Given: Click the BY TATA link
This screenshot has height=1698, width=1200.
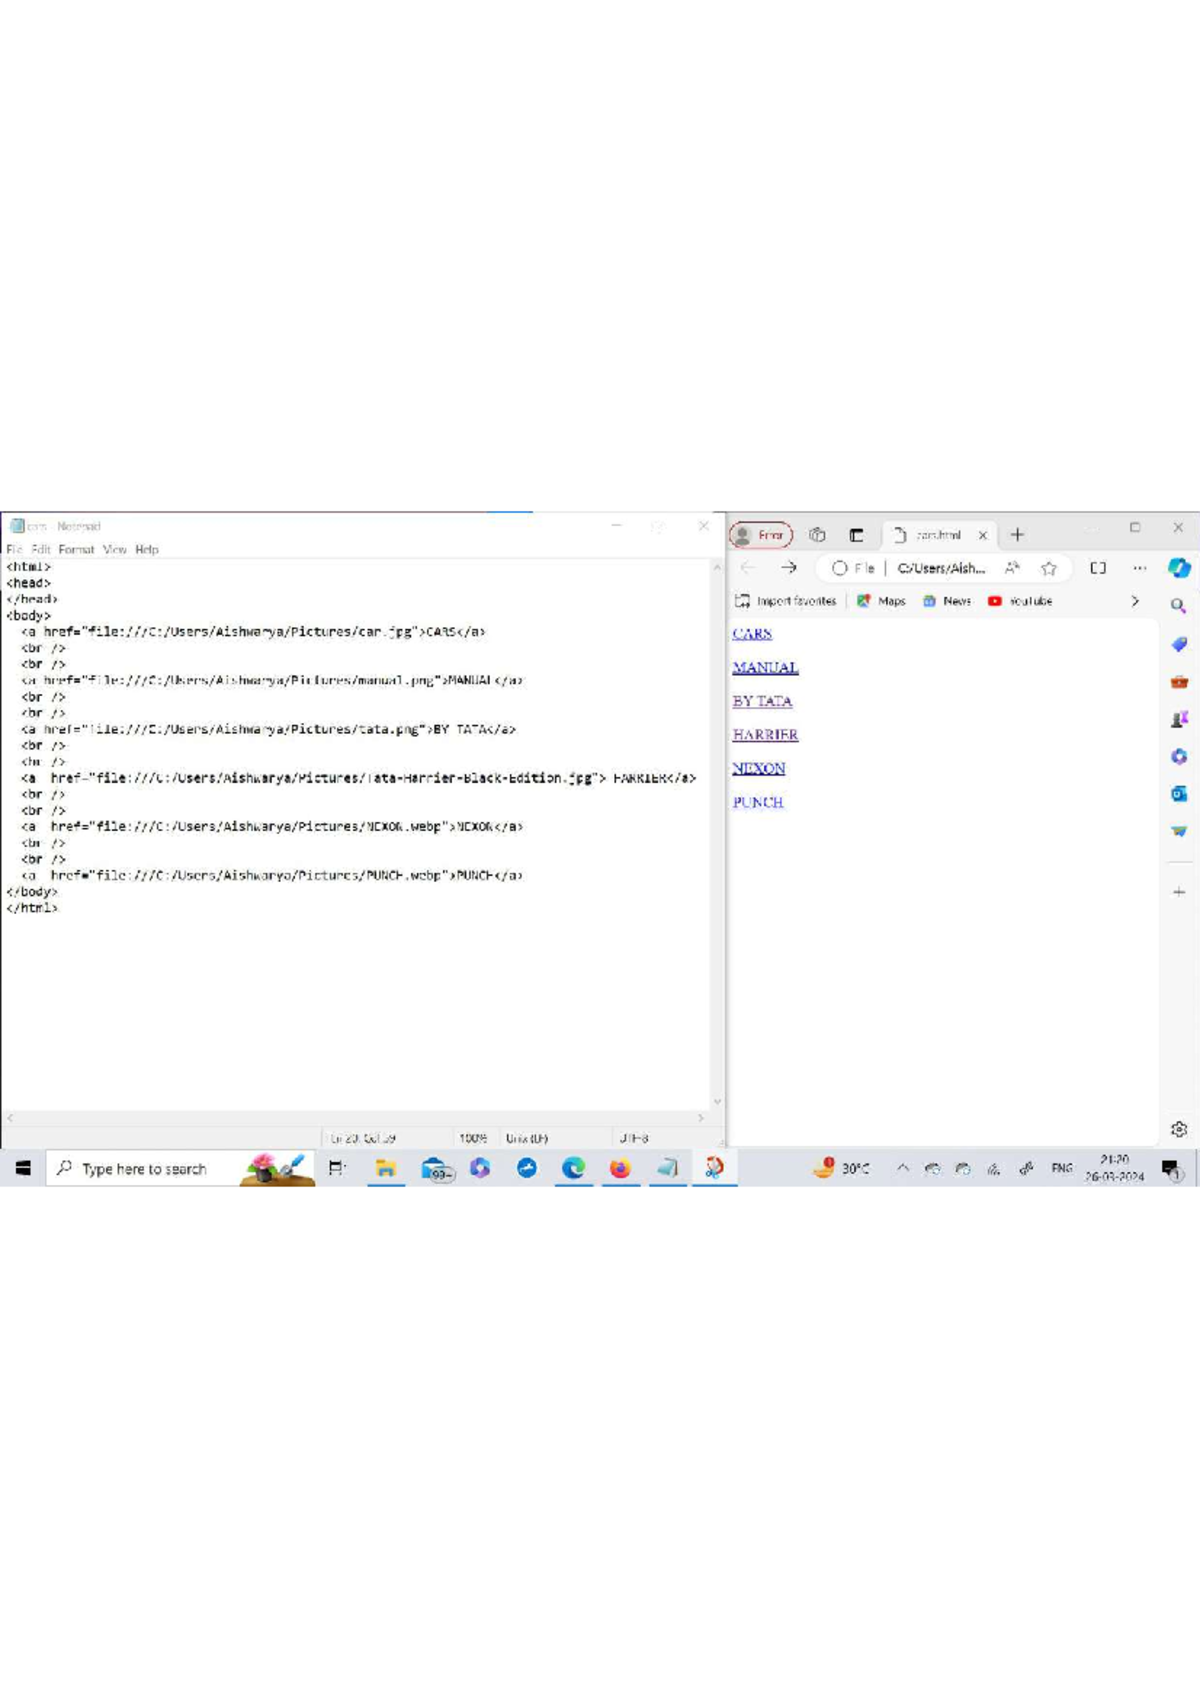Looking at the screenshot, I should (x=762, y=701).
